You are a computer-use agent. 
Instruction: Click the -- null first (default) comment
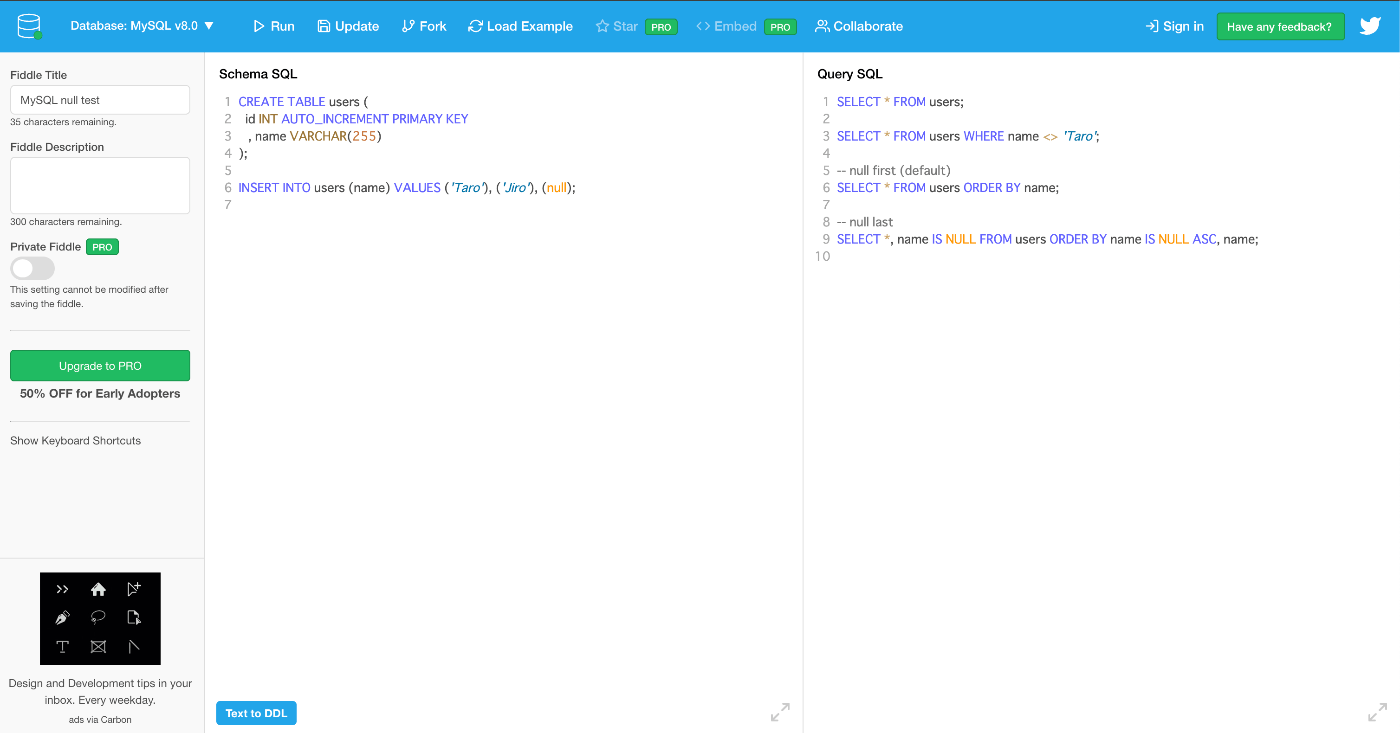click(894, 171)
